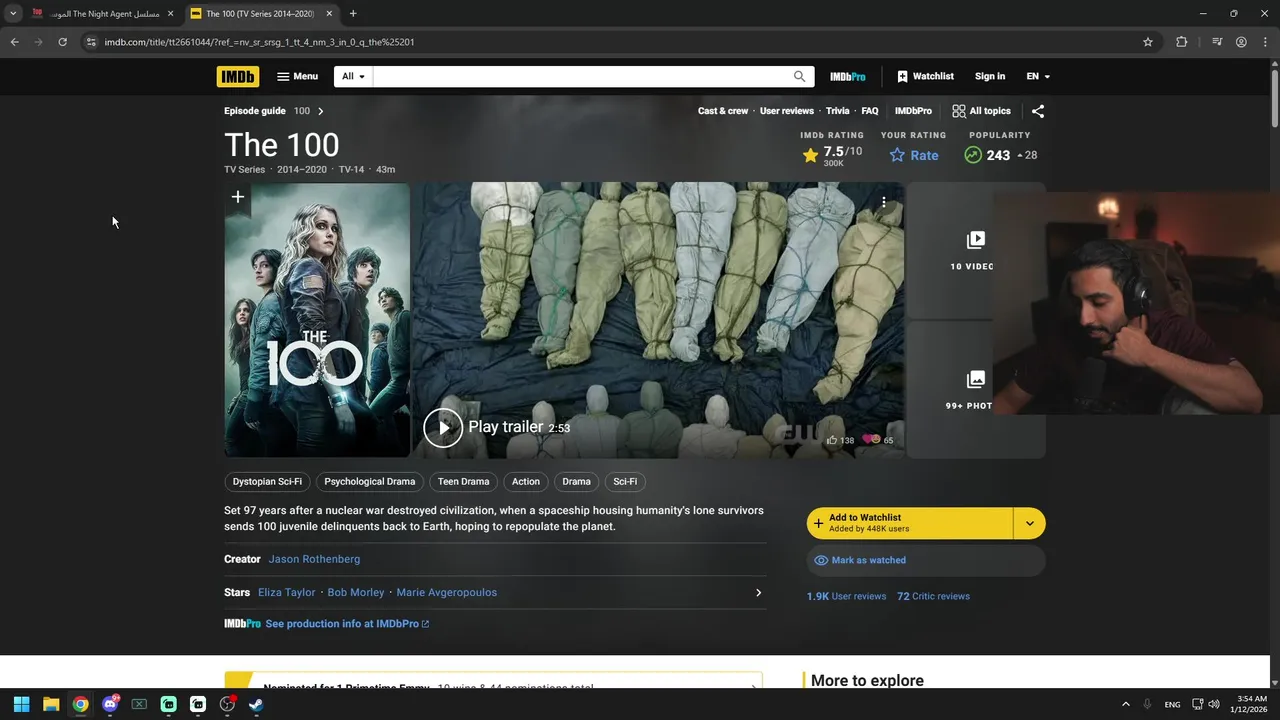Open Eliza Taylor's page
Screen dimensions: 1280x720
(x=286, y=592)
